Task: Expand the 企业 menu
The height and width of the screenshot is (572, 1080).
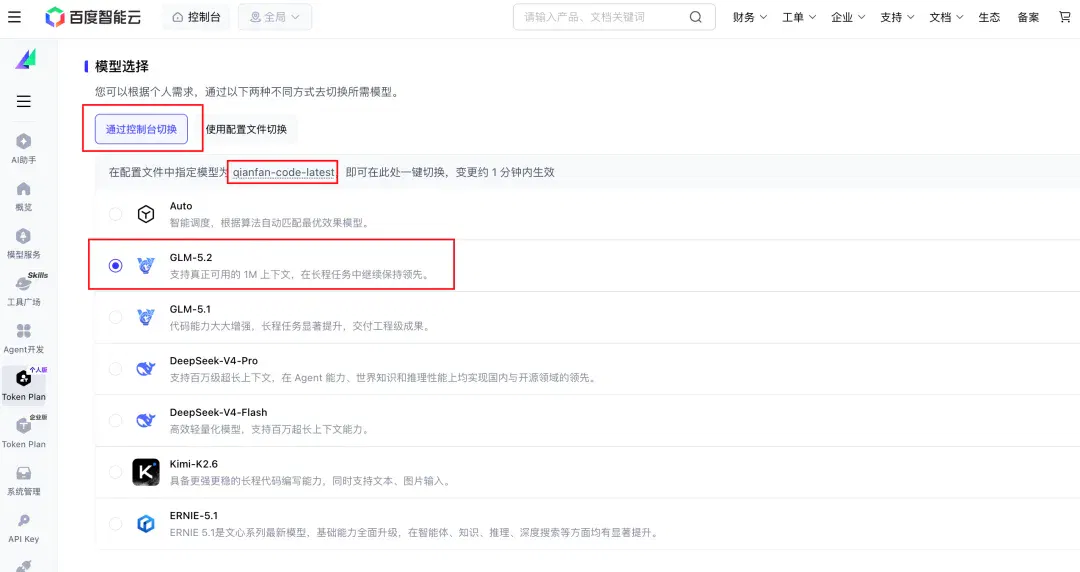Action: click(x=848, y=17)
